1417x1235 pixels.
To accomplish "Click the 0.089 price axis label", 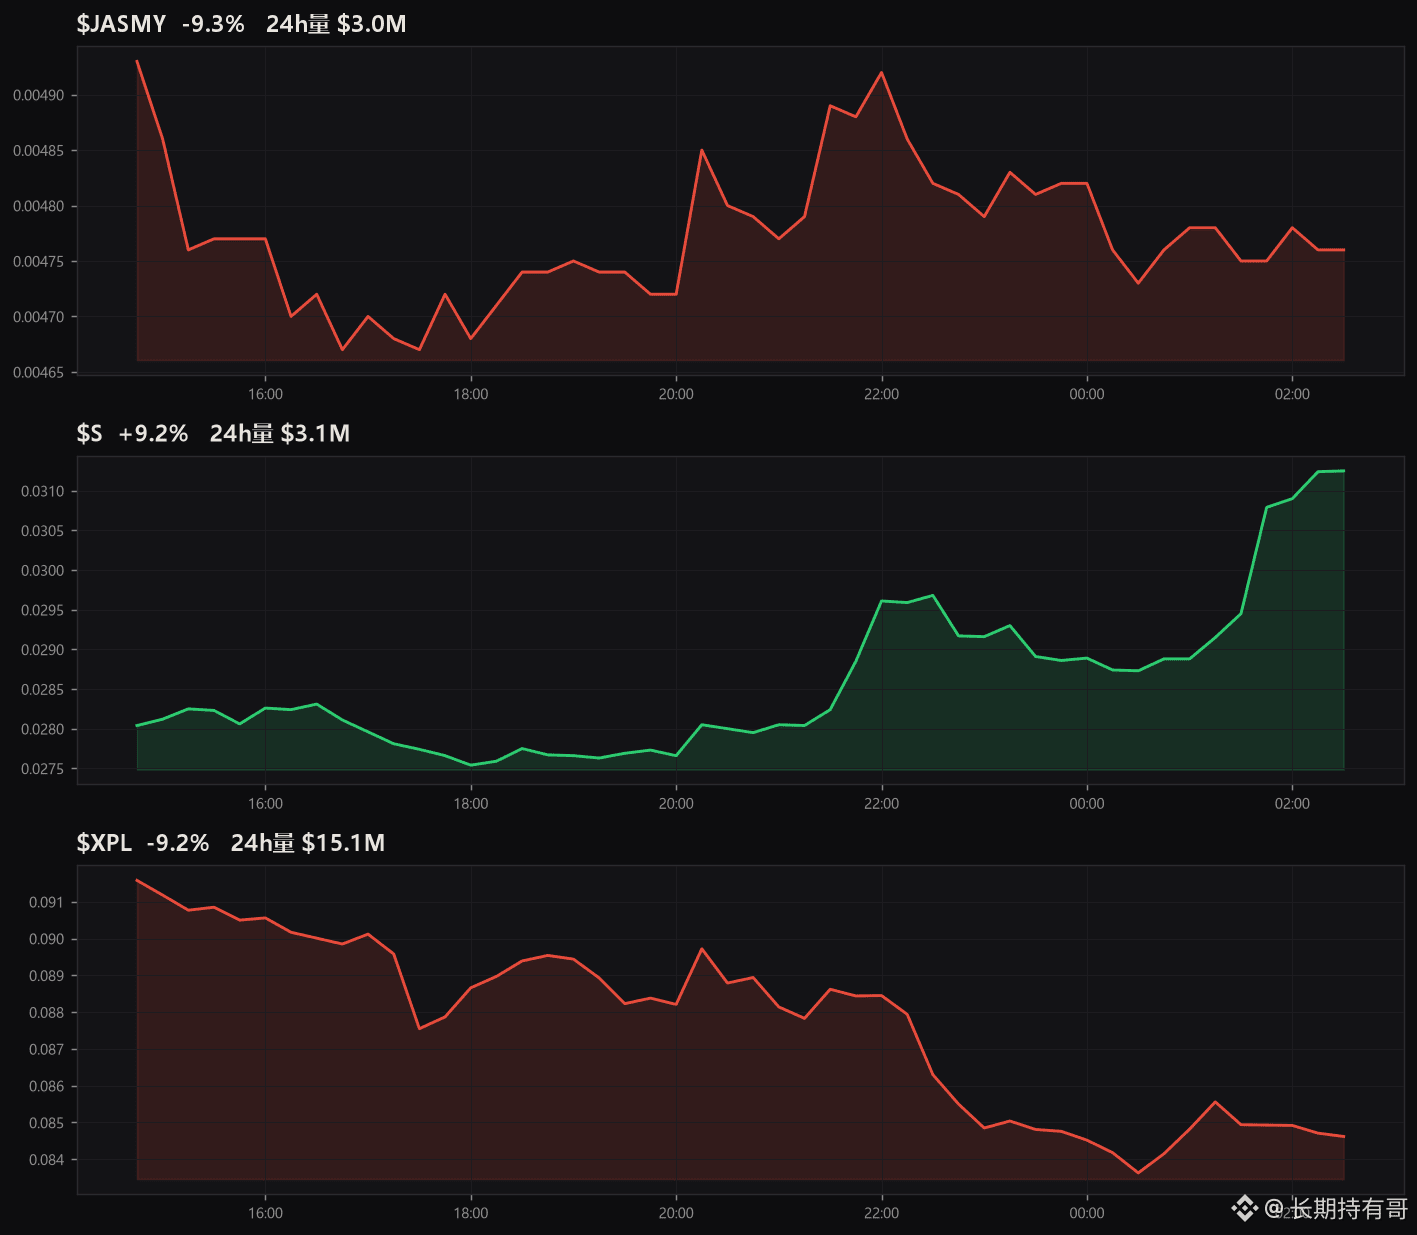I will (x=46, y=976).
